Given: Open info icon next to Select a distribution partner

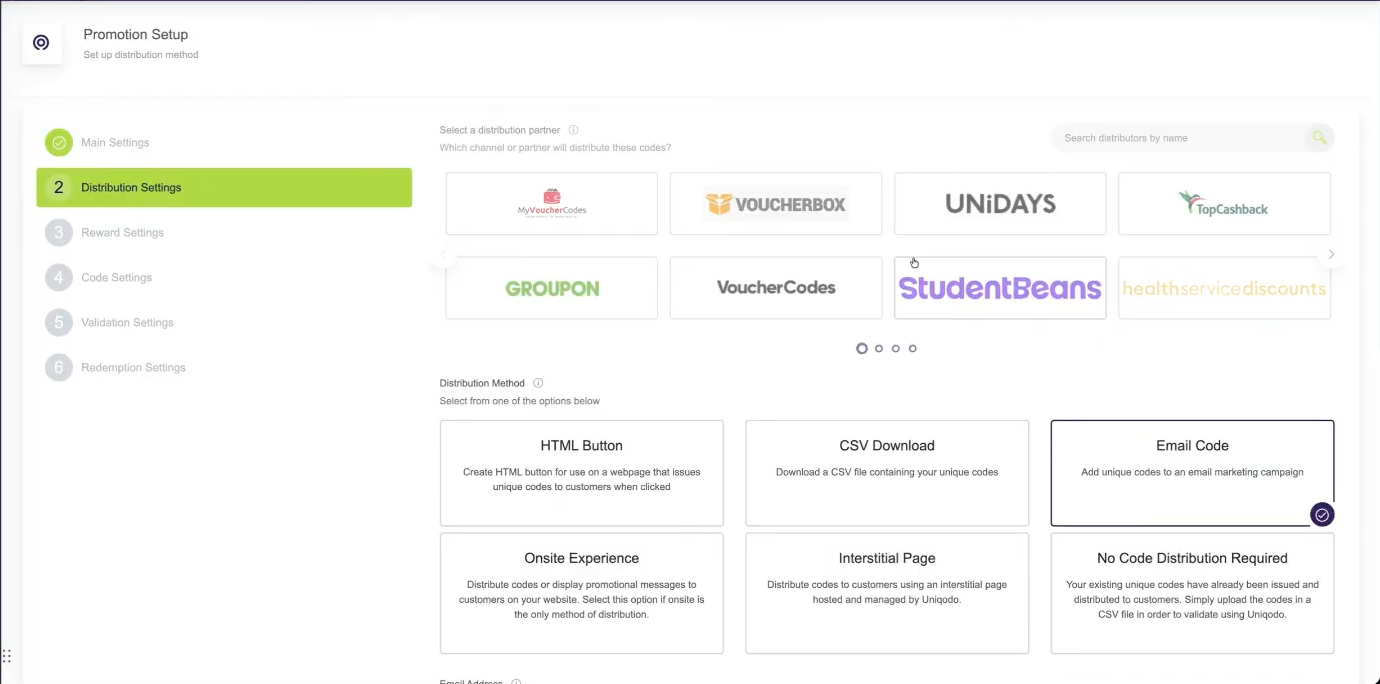Looking at the screenshot, I should 574,130.
